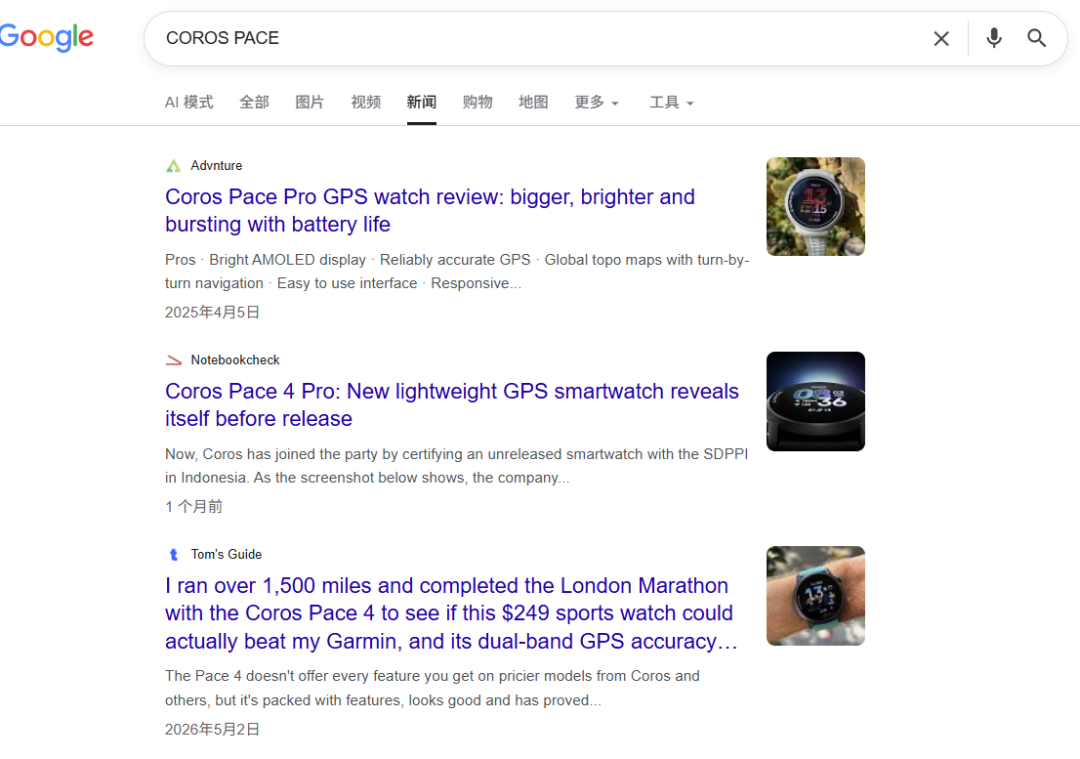The height and width of the screenshot is (759, 1080).
Task: Open the 视频 results tab
Action: (366, 102)
